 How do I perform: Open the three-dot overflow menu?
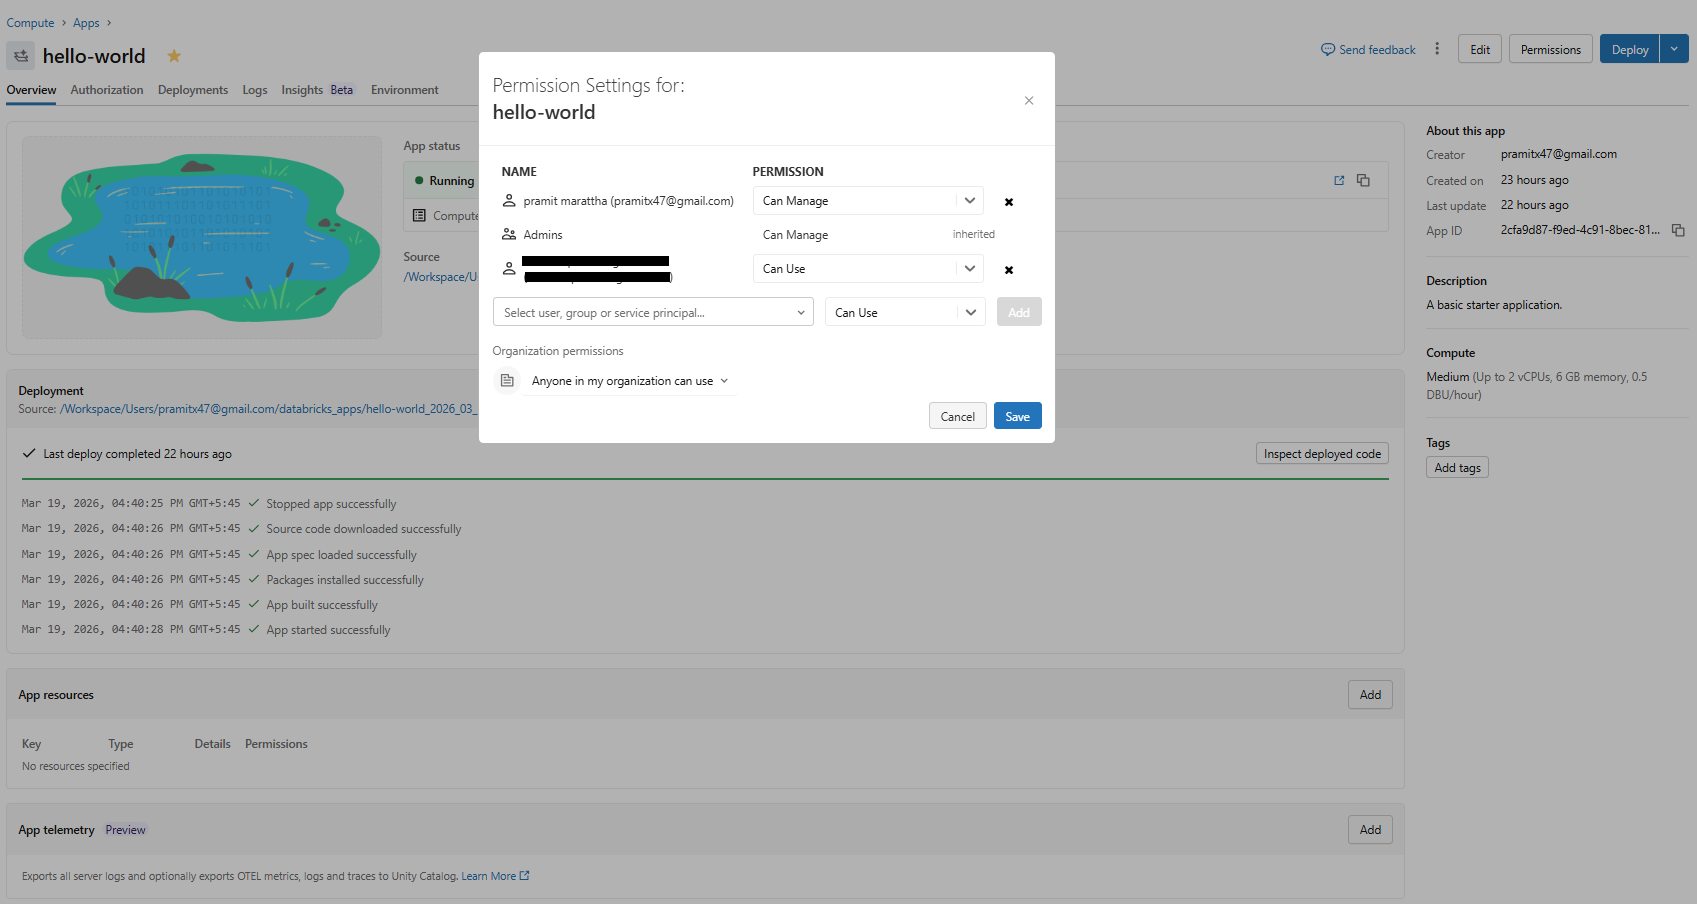1437,48
